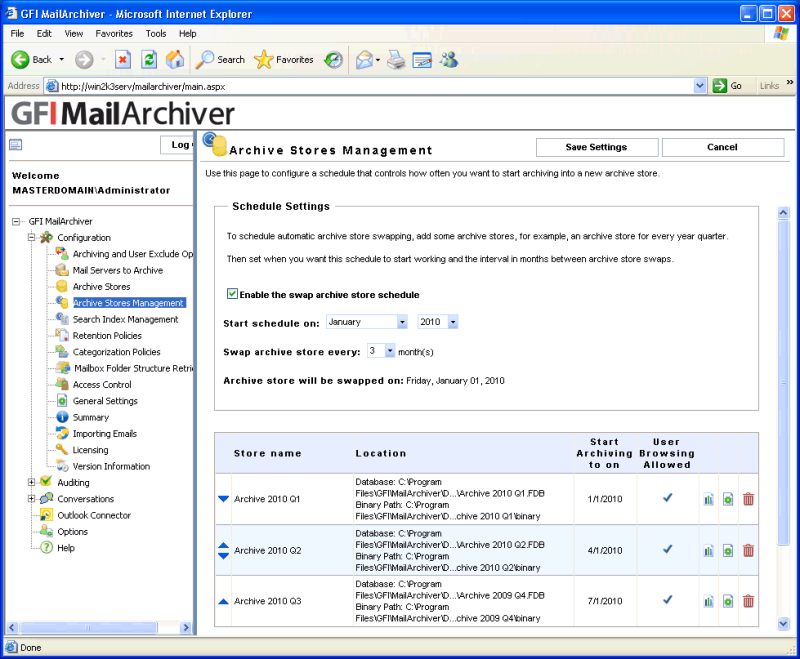The image size is (800, 659).
Task: Delete the Archive 2010 Q1 store
Action: [748, 499]
